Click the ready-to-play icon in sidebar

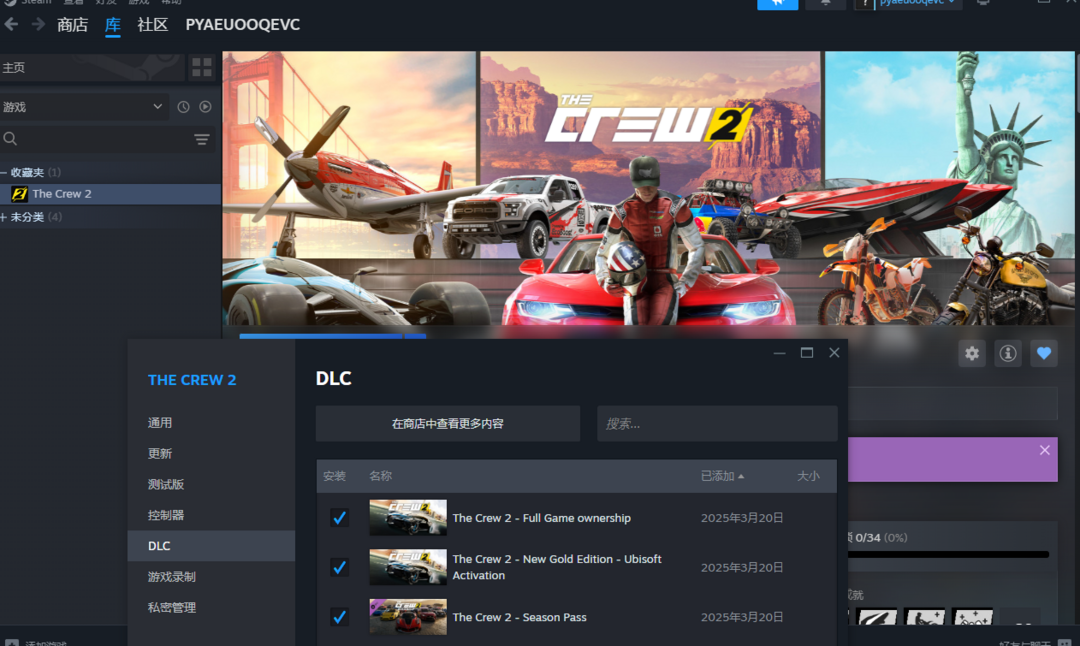tap(205, 107)
